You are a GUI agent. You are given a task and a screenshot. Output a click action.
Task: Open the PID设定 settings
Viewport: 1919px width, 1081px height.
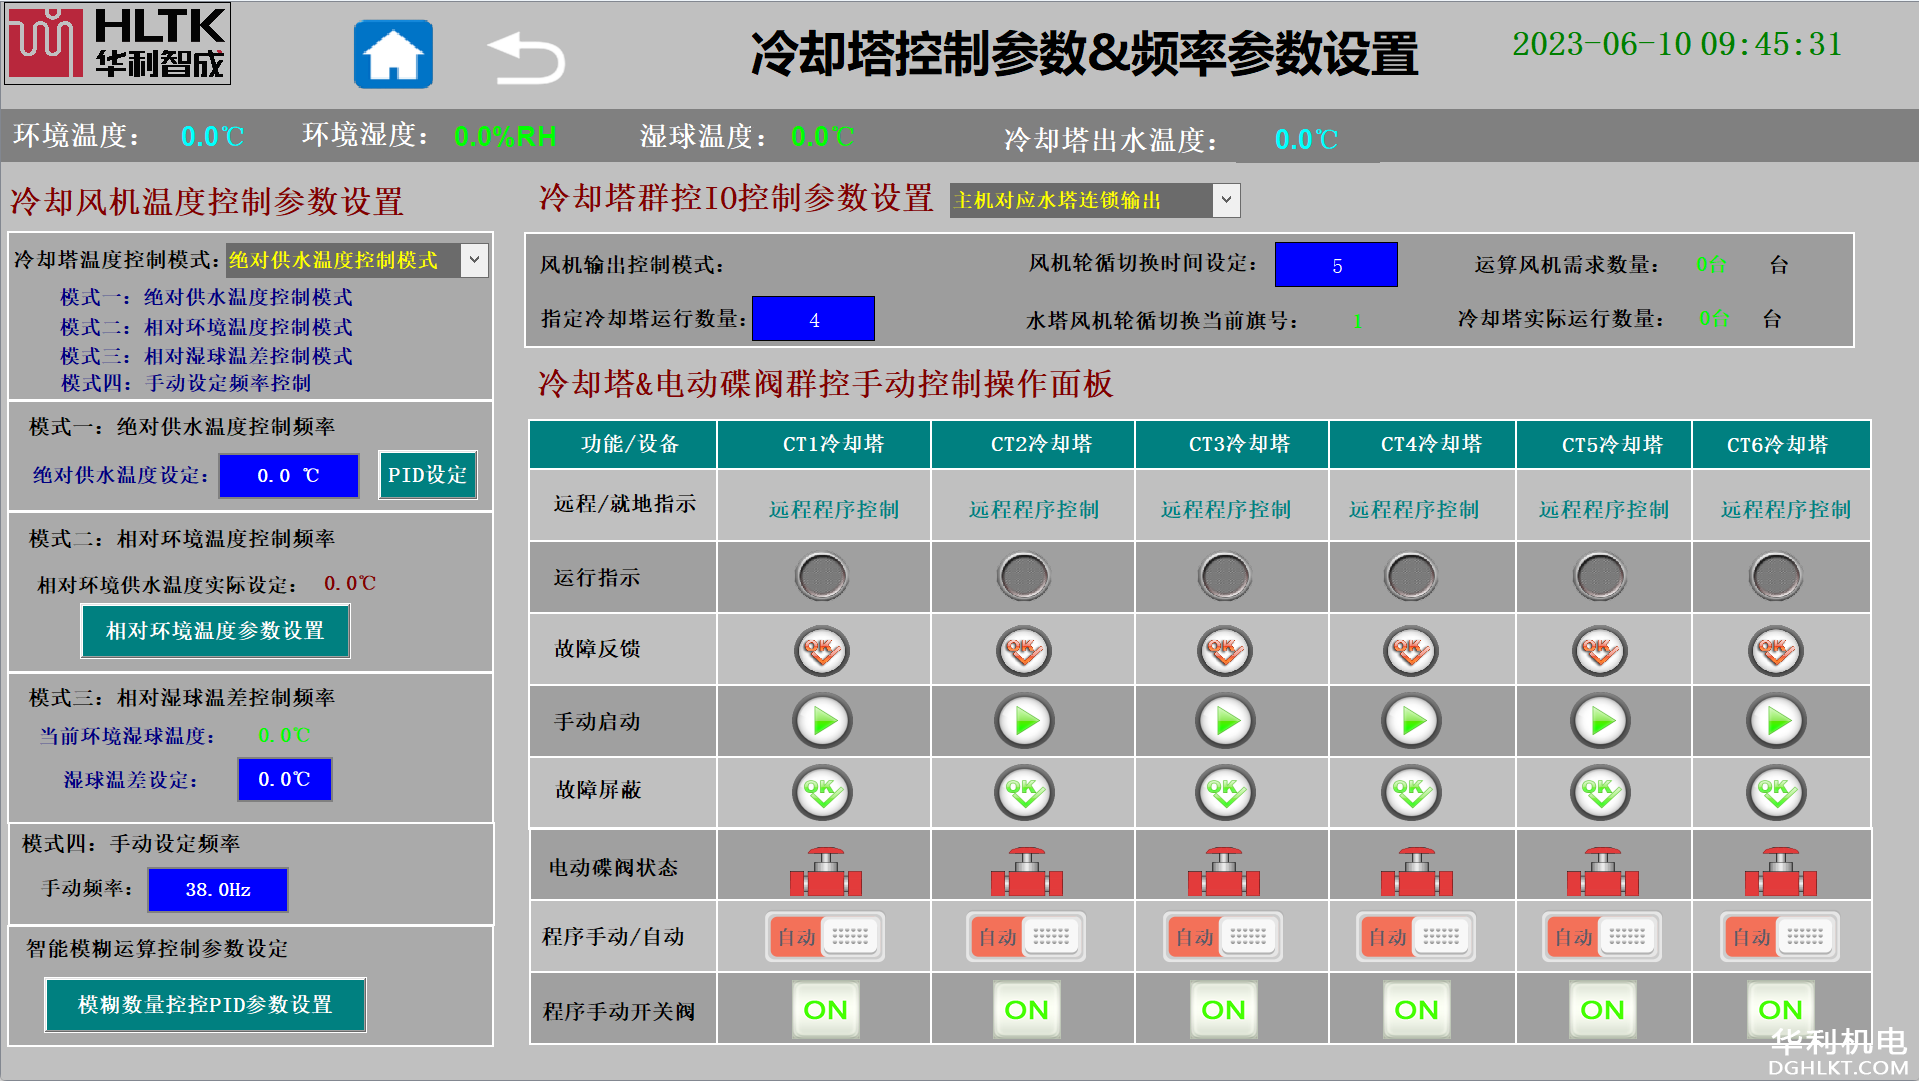tap(427, 475)
